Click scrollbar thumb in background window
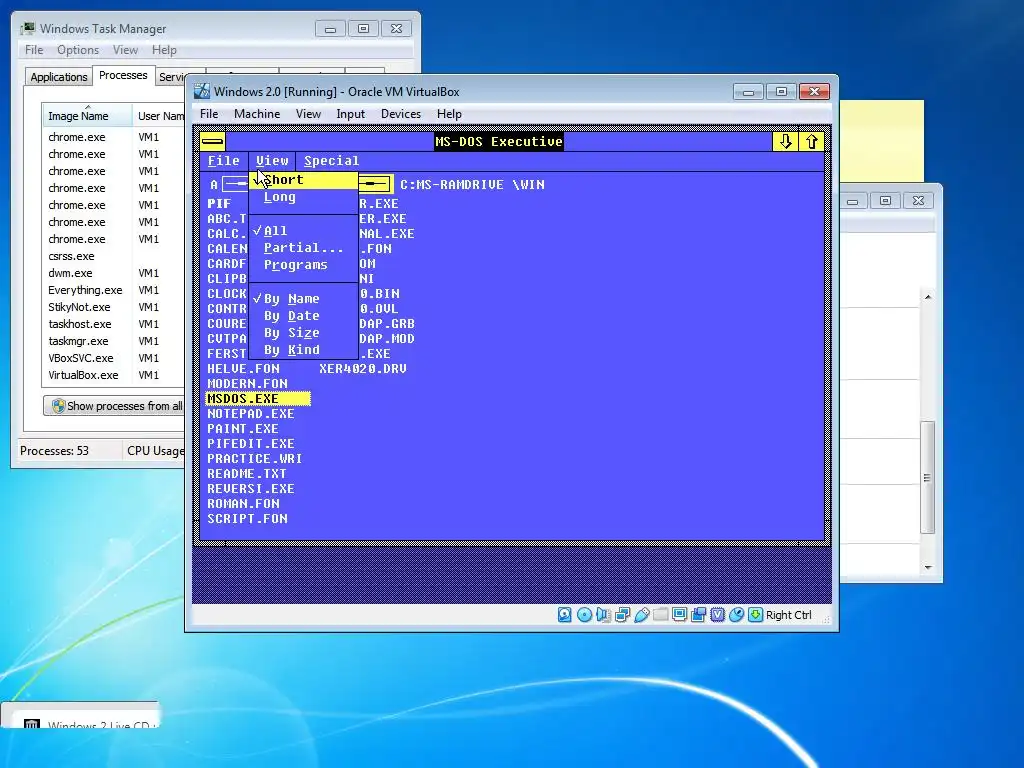 [927, 478]
